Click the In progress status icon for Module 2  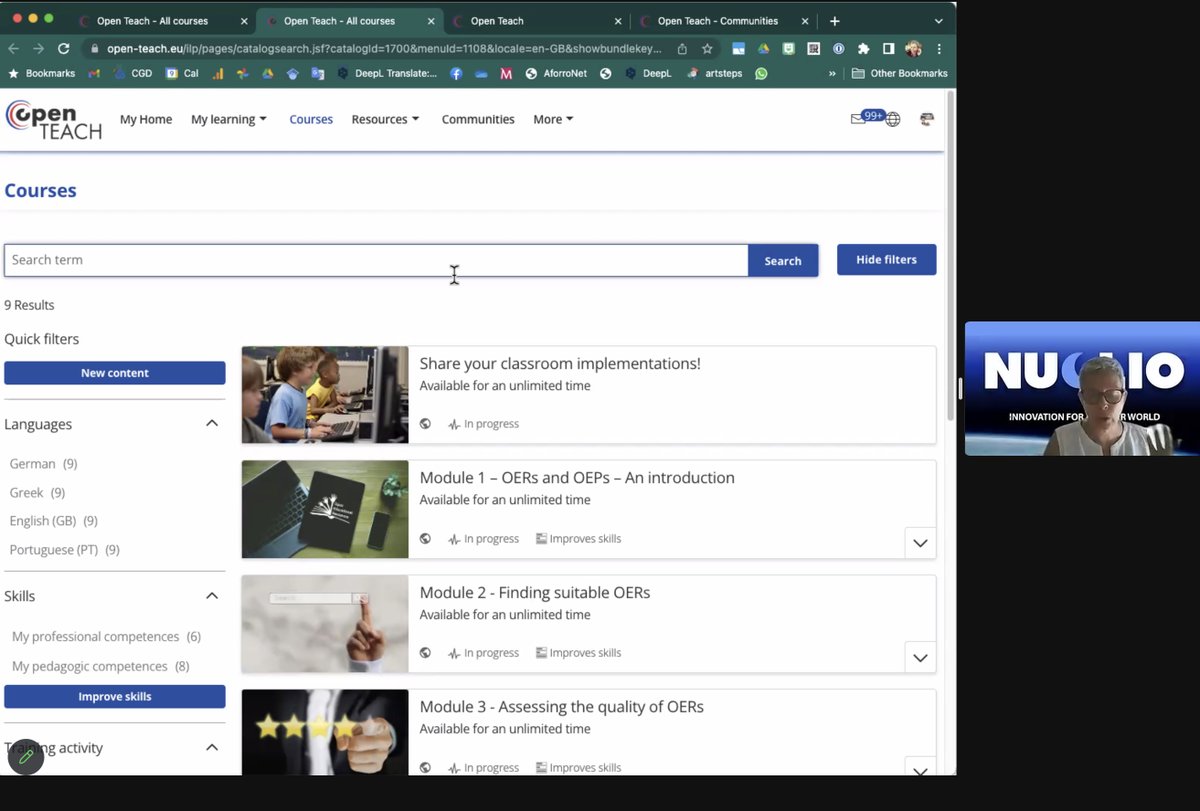(452, 652)
